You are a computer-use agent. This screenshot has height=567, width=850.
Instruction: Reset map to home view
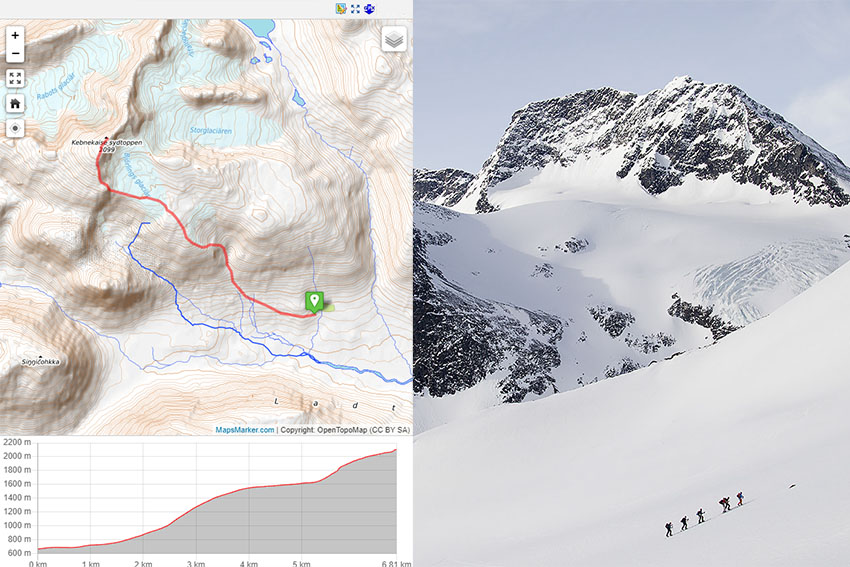coord(15,103)
